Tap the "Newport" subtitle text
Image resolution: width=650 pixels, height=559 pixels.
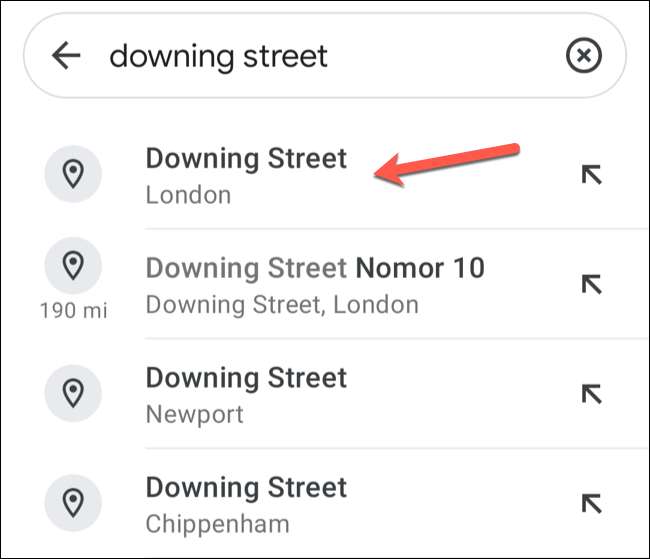coord(195,414)
